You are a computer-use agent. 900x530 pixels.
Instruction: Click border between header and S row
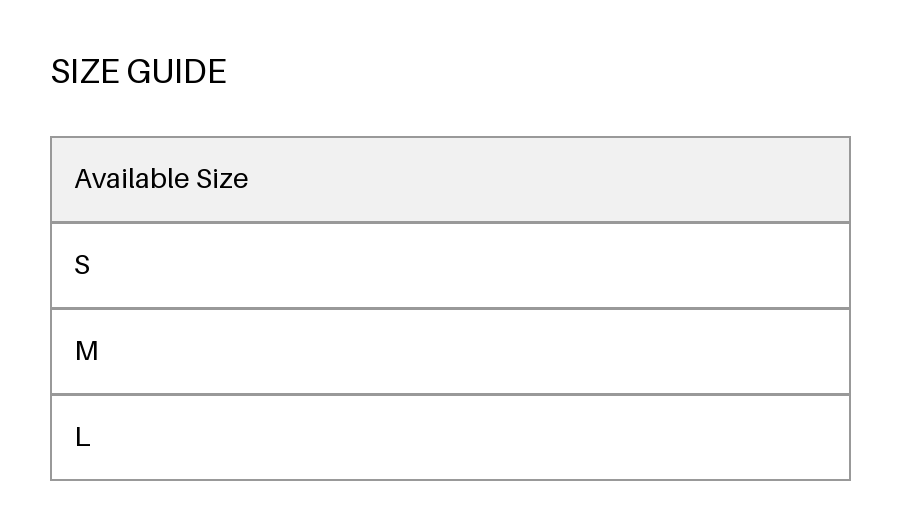pos(450,222)
